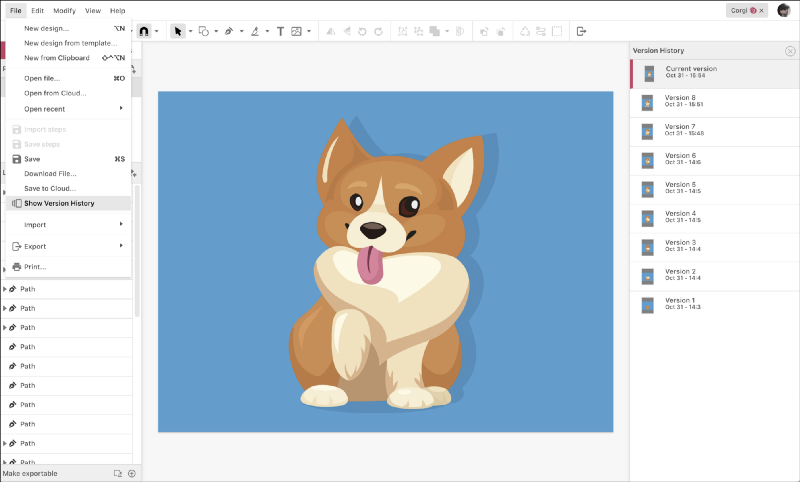Viewport: 800px width, 482px height.
Task: Click the sign-out icon in toolbar
Action: 581,31
